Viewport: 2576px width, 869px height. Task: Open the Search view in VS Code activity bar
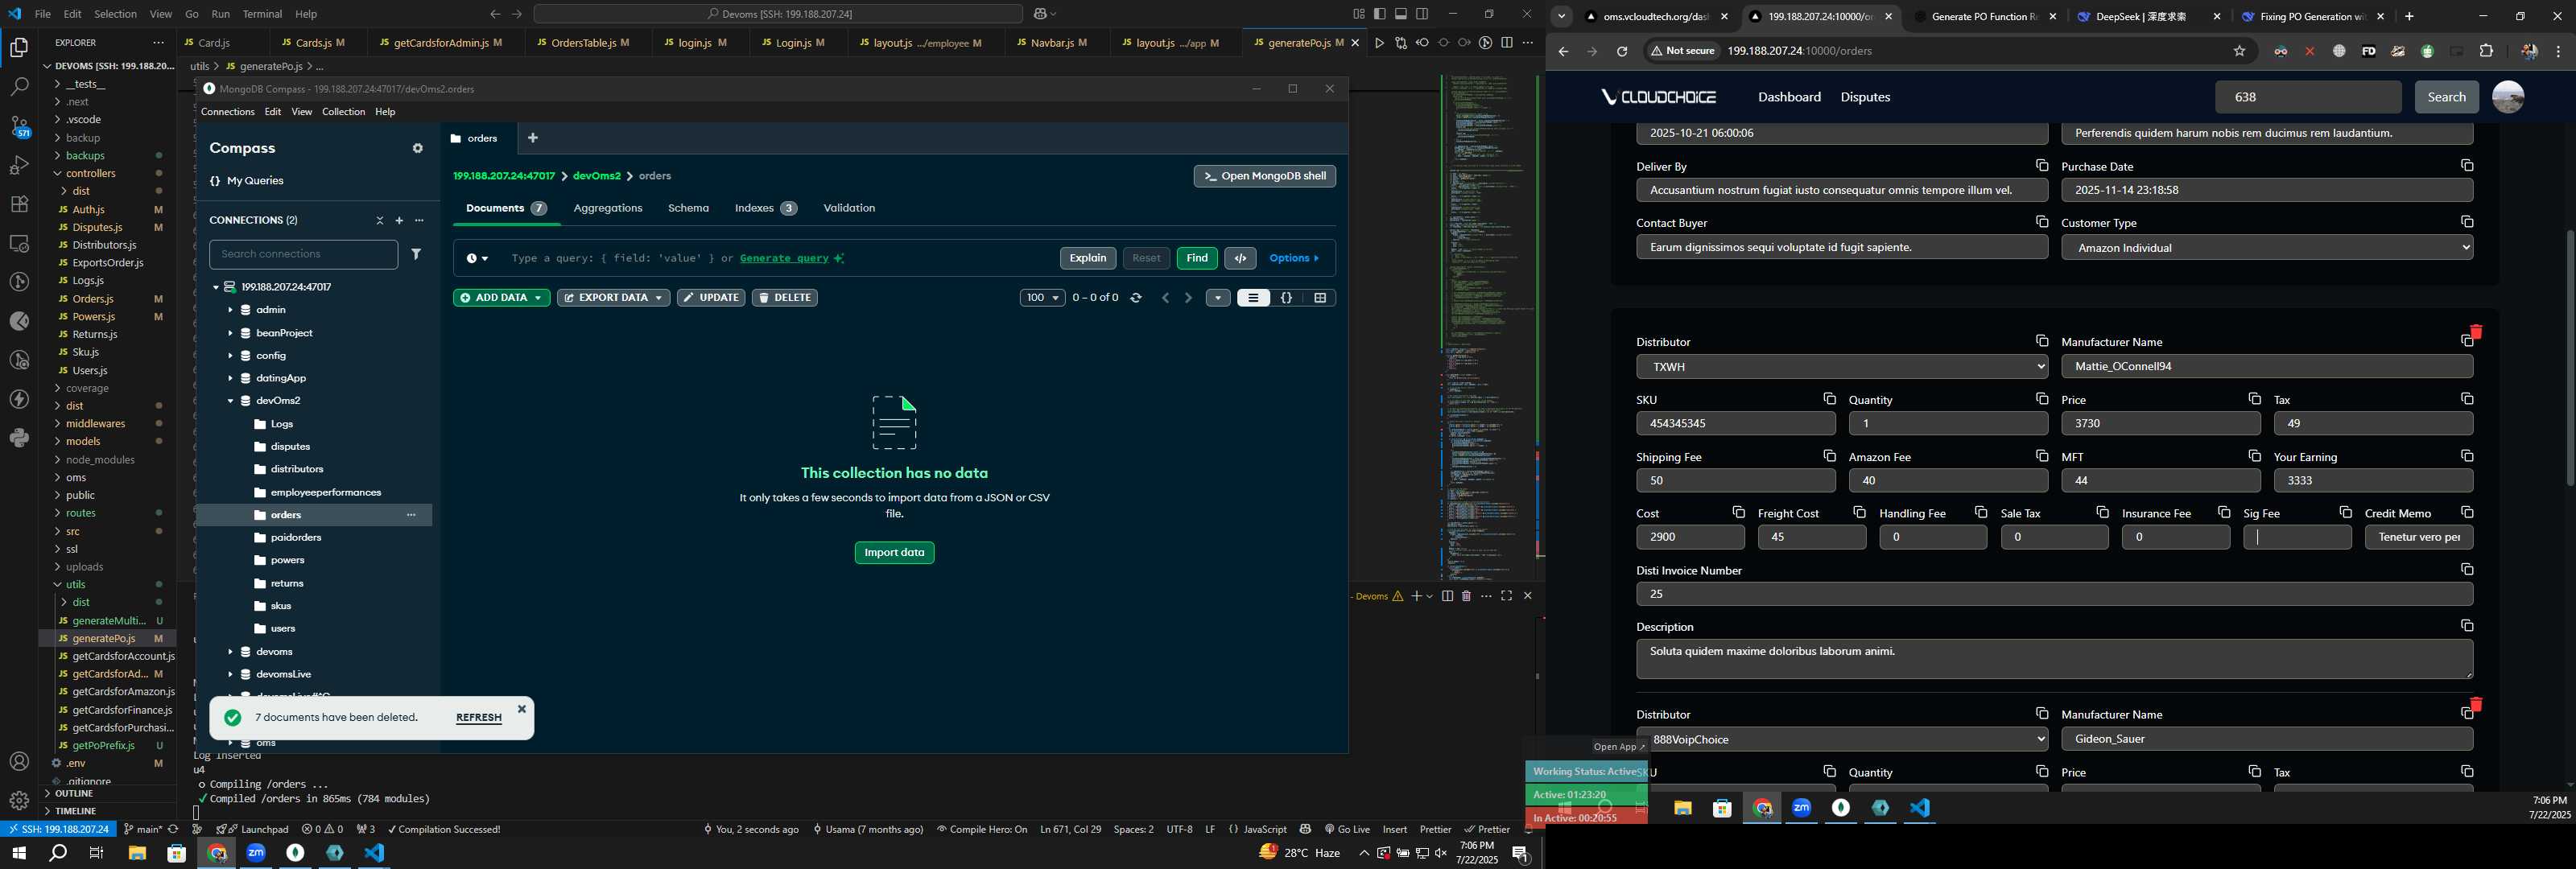[19, 87]
